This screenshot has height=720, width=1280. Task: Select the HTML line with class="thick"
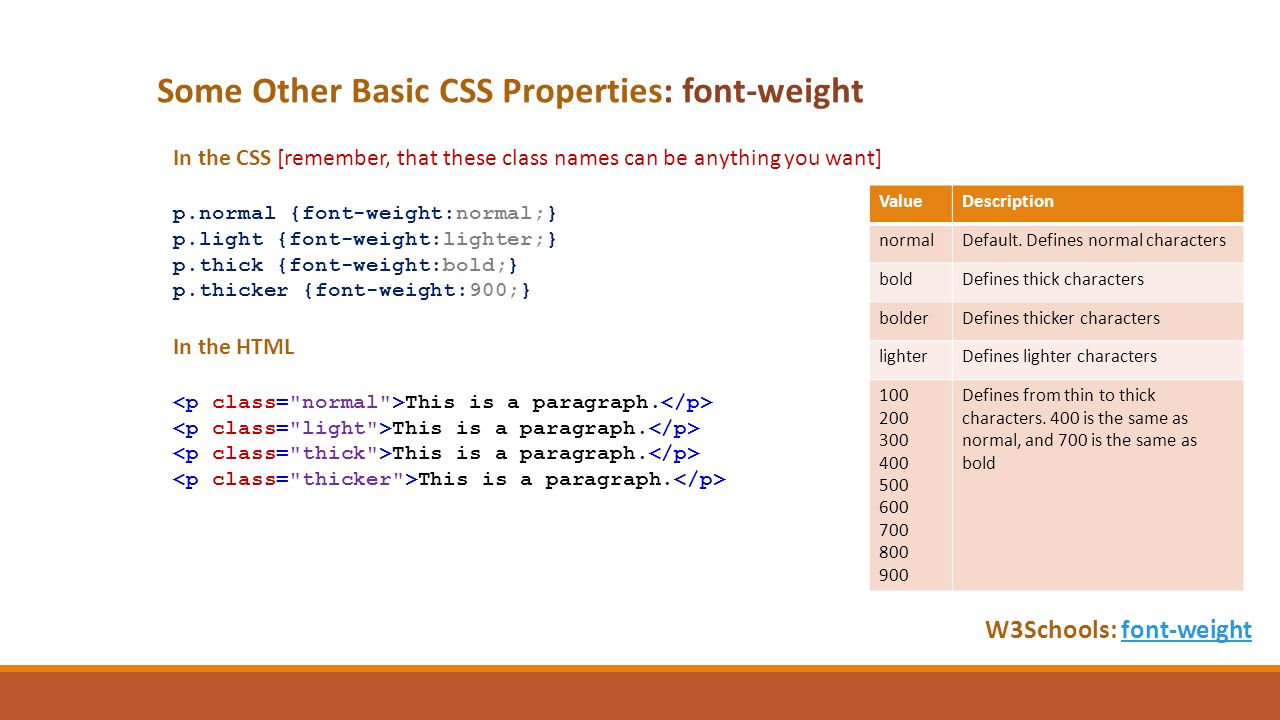coord(436,453)
